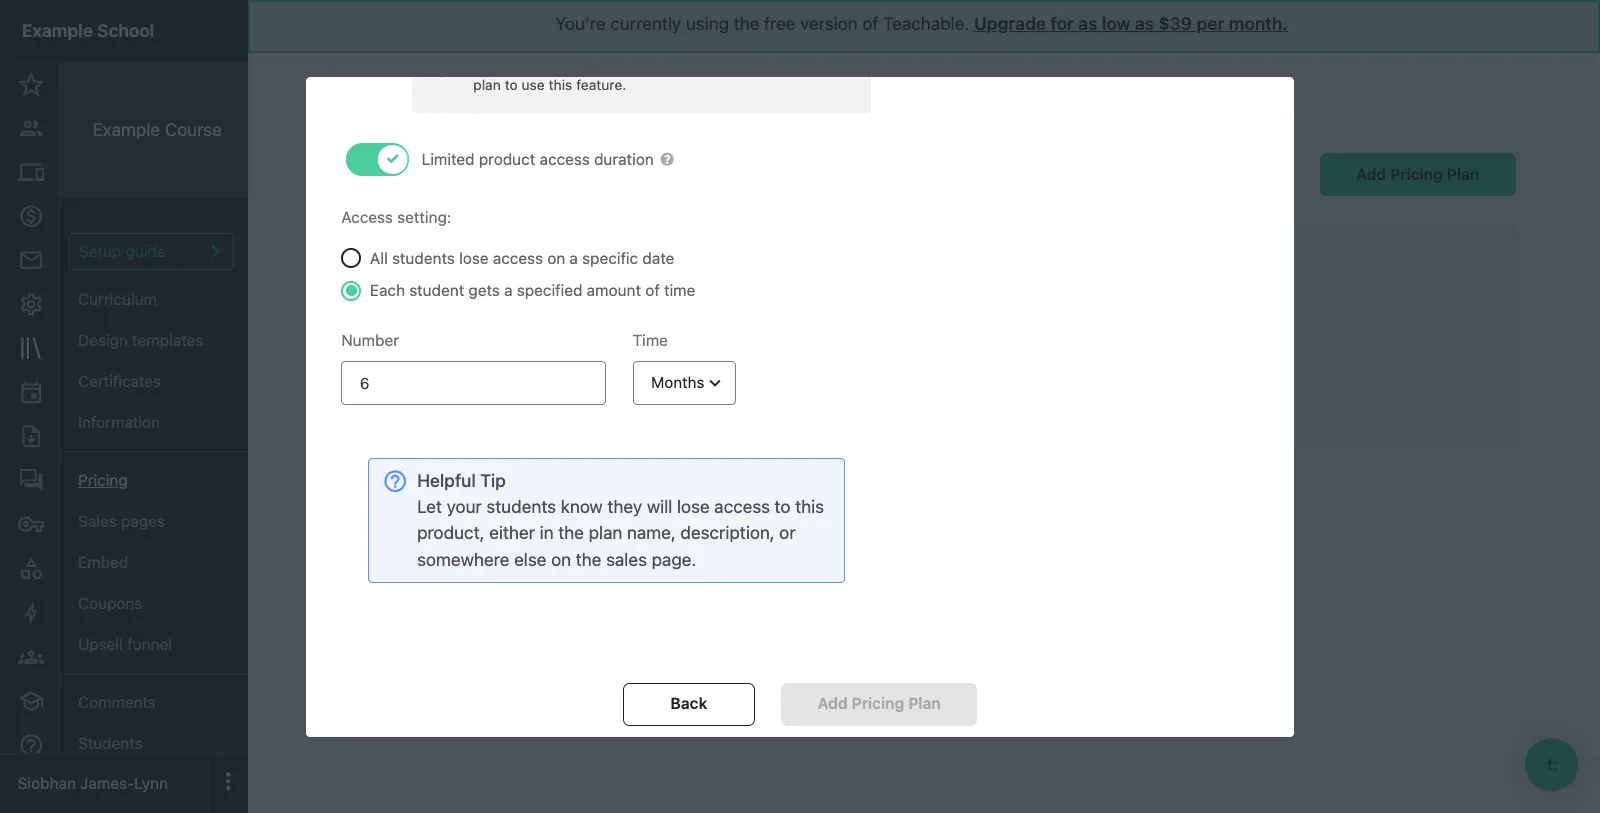Click the Helpful Tip heading

pyautogui.click(x=461, y=481)
